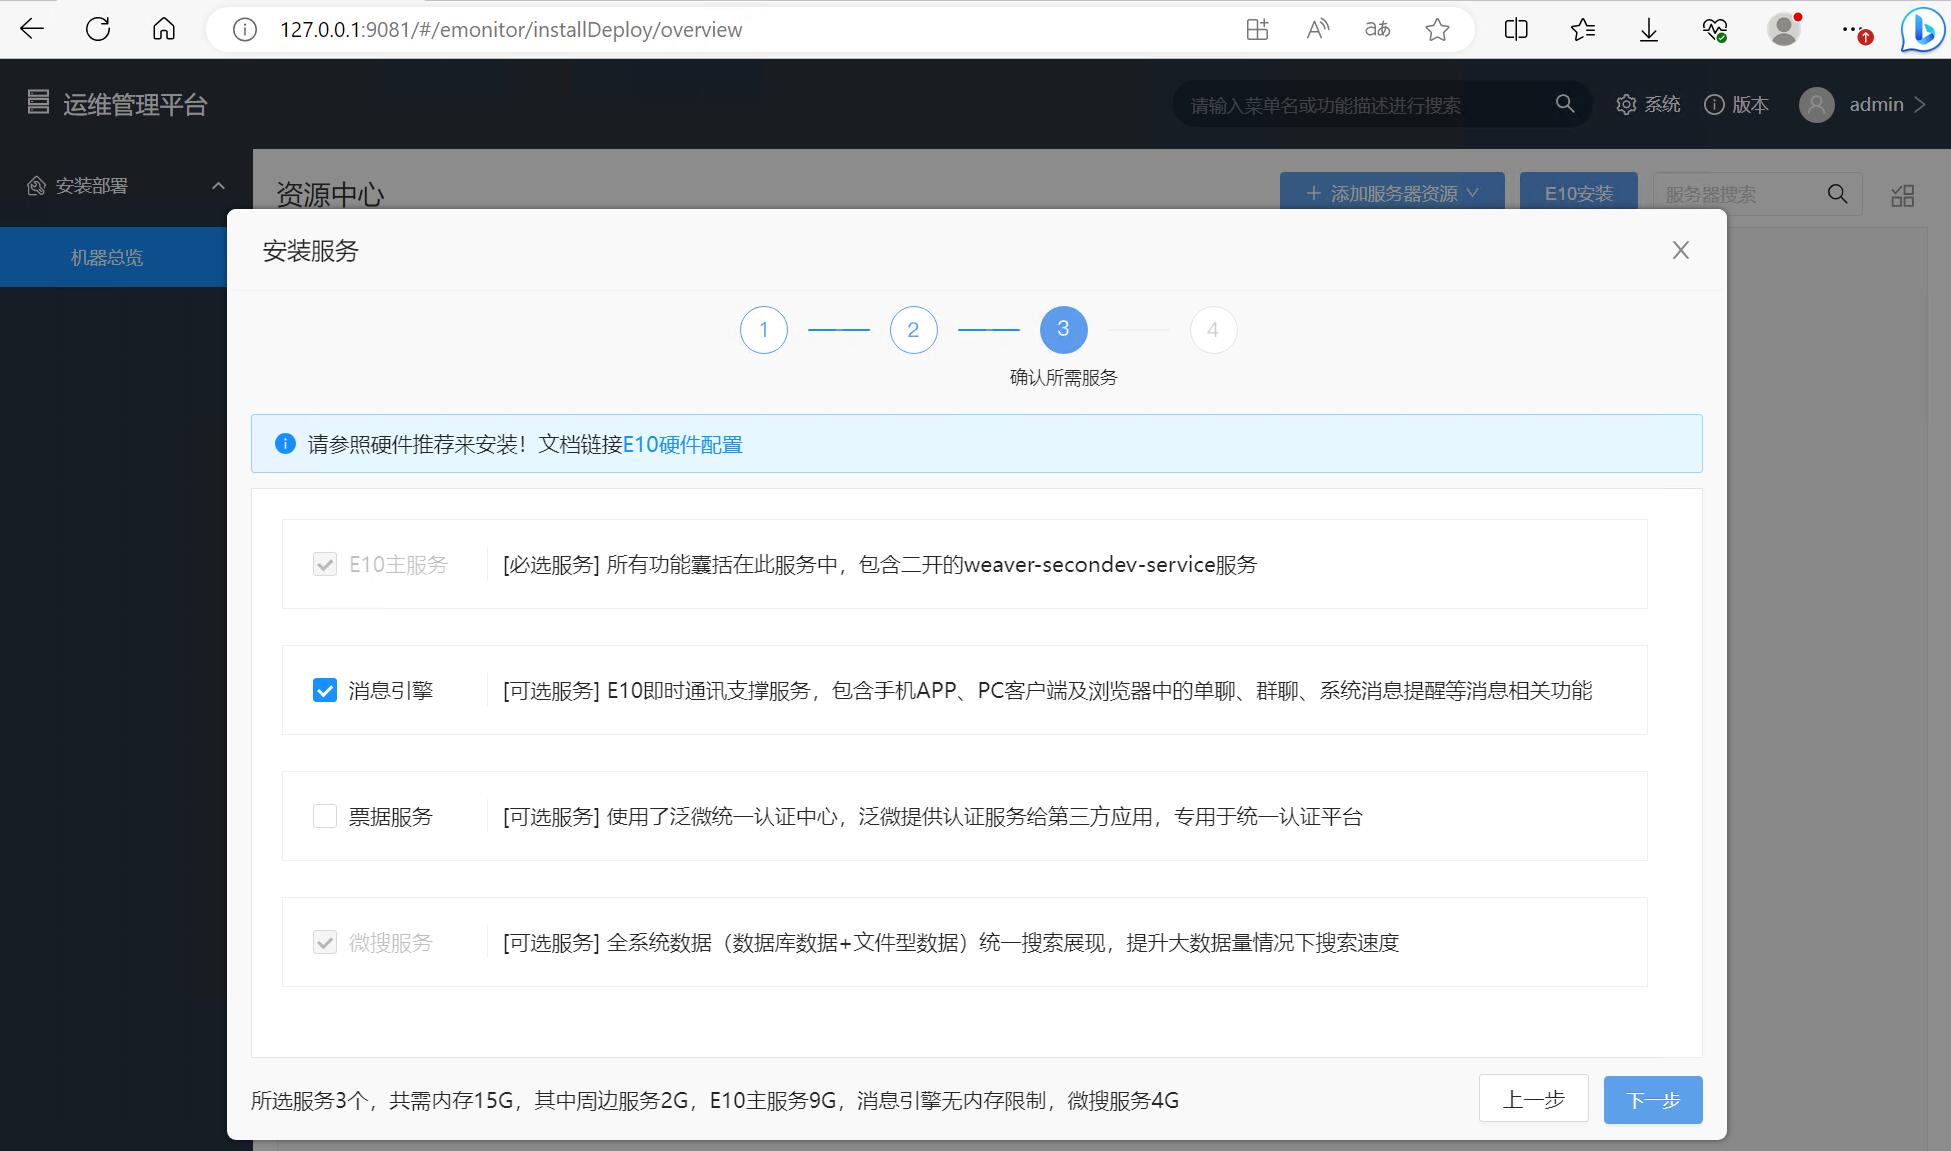This screenshot has width=1951, height=1151.
Task: Open the translate page icon
Action: point(1377,30)
